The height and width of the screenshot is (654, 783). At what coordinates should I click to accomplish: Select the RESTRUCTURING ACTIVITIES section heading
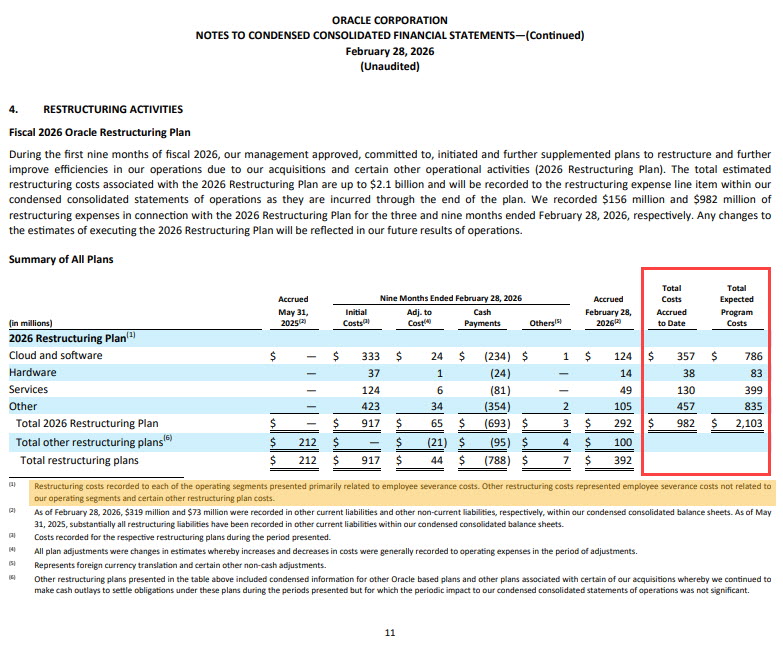(x=112, y=108)
